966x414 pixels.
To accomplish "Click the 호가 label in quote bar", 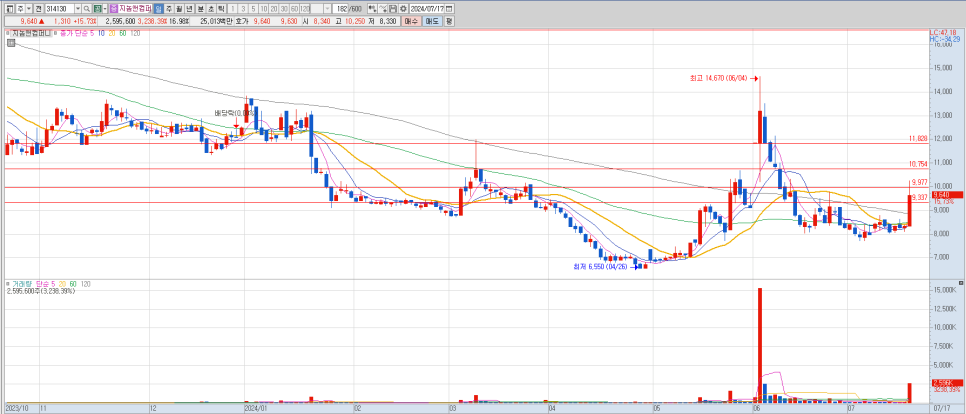I will coord(242,21).
